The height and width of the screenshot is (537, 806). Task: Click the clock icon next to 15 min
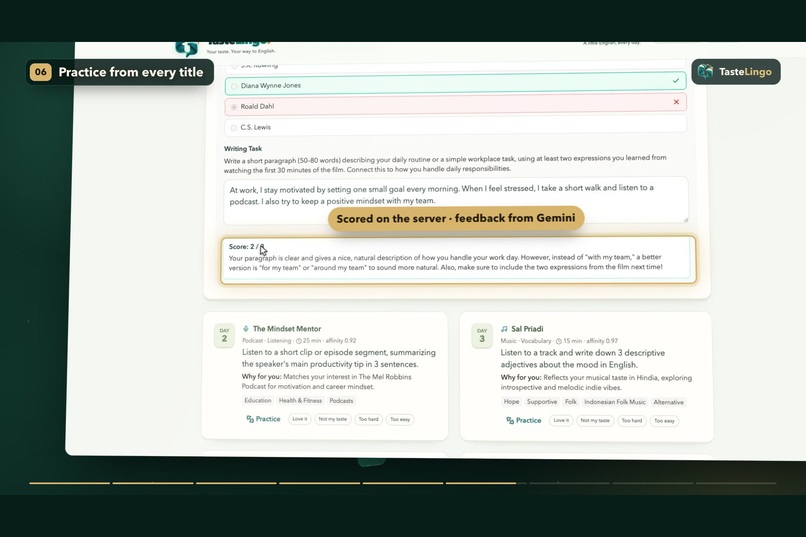(559, 341)
